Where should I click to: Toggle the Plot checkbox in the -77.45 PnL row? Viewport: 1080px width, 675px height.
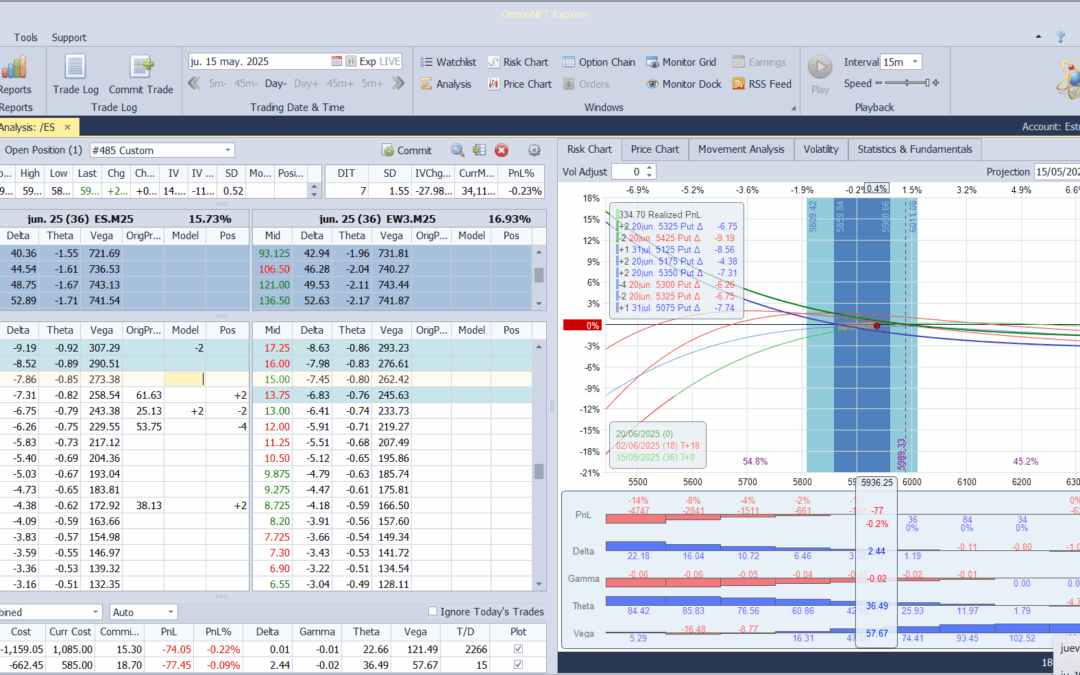(x=518, y=665)
